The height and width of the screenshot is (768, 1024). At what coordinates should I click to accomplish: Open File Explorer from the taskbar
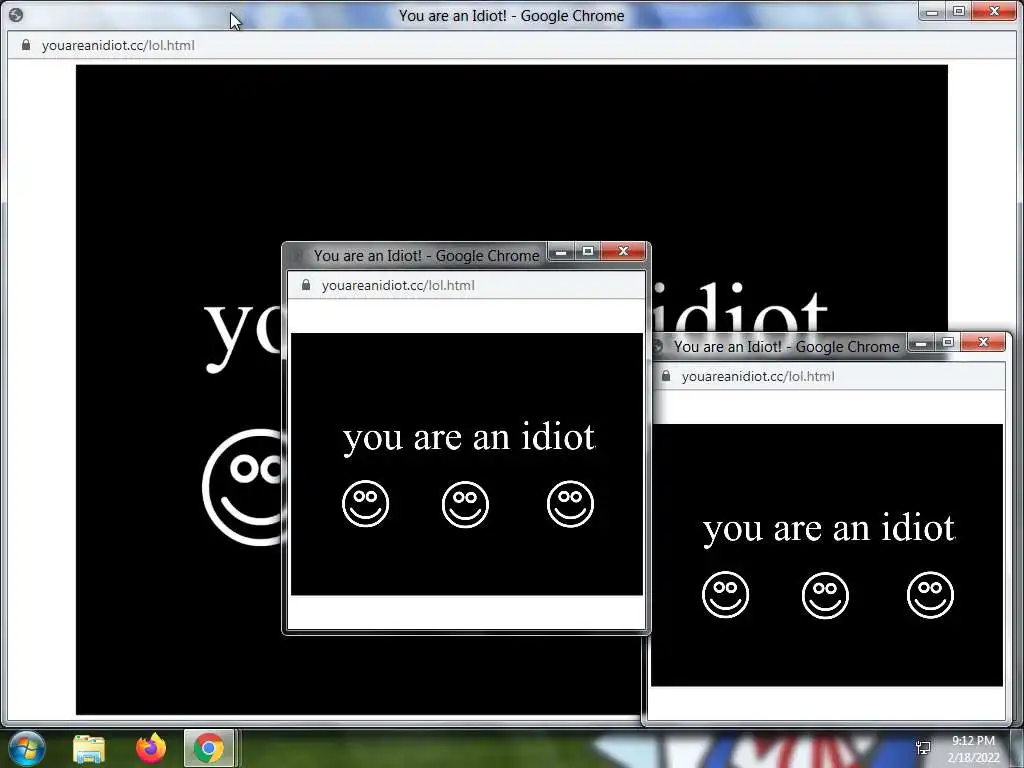[89, 749]
